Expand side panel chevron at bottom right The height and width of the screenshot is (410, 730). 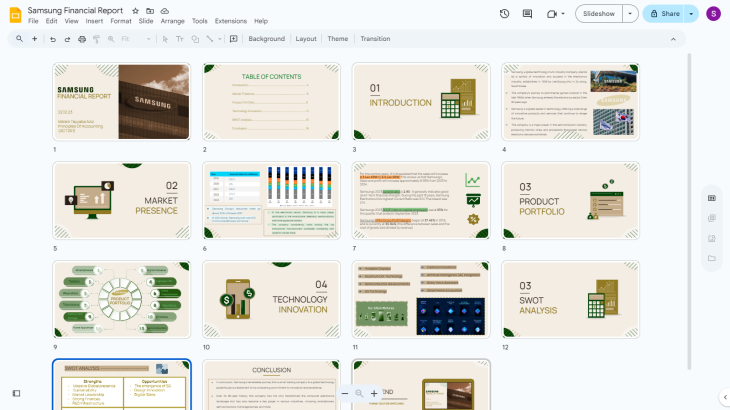pos(725,397)
